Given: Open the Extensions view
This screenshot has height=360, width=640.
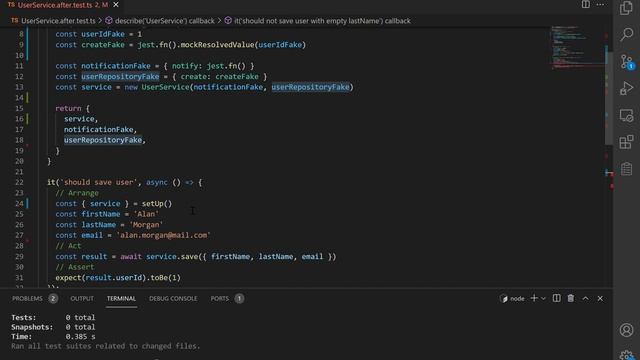Looking at the screenshot, I should pos(626,142).
